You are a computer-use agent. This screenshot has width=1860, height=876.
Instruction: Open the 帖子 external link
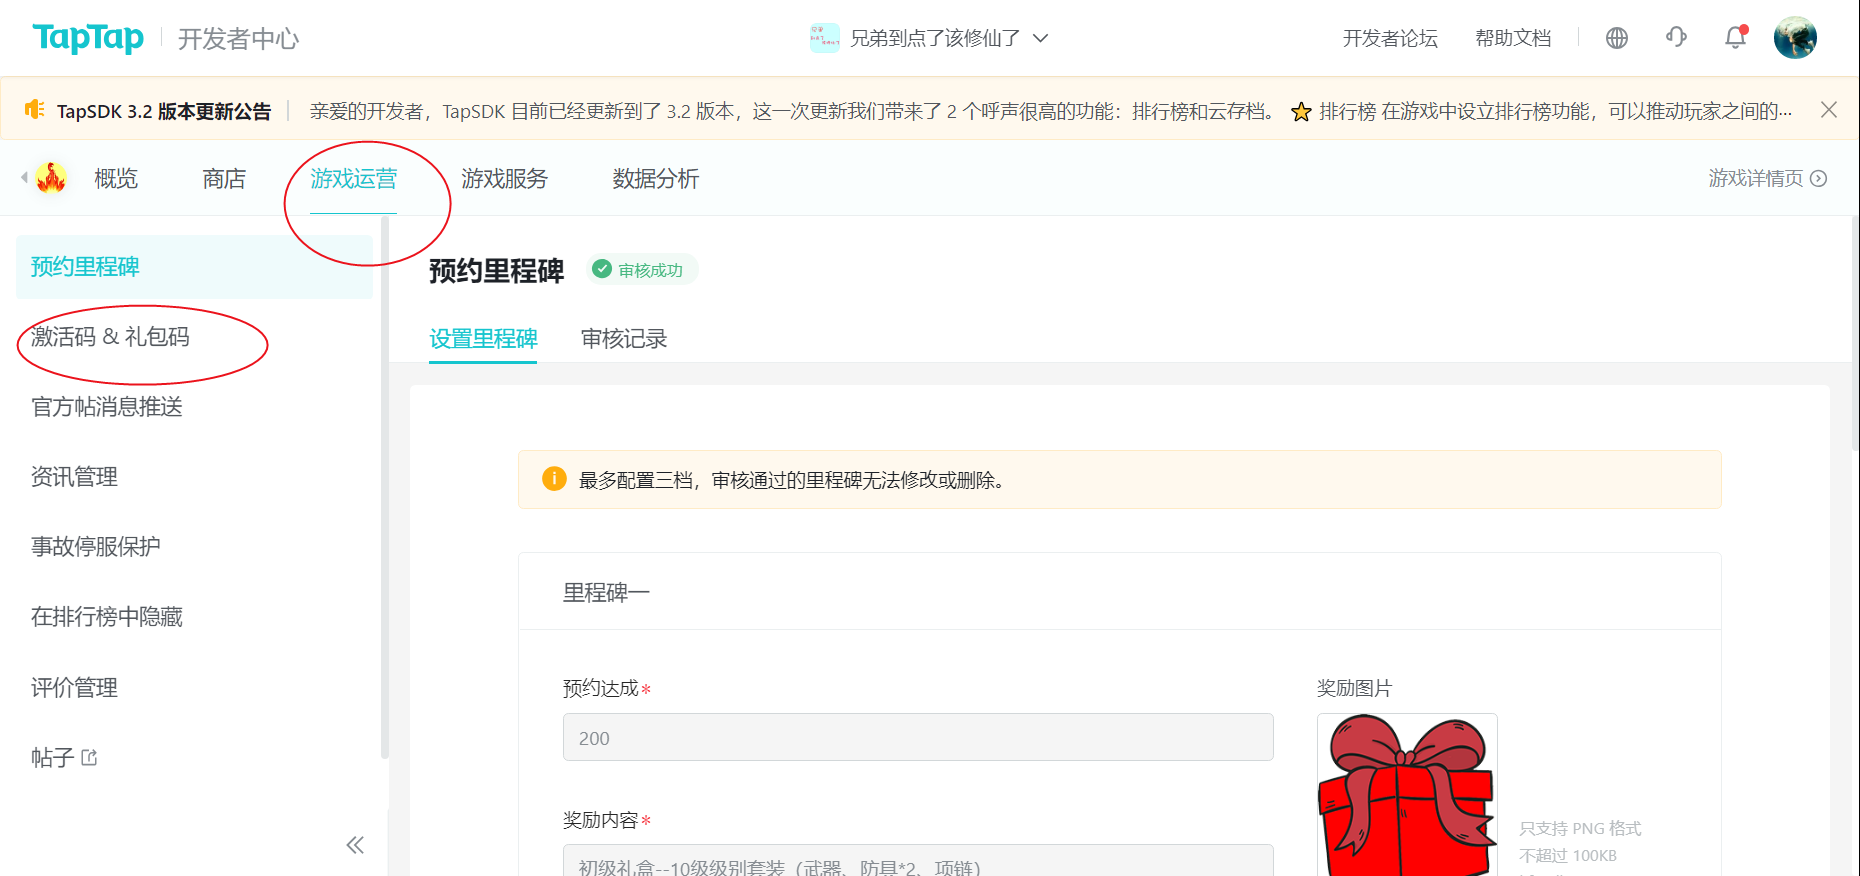coord(64,758)
